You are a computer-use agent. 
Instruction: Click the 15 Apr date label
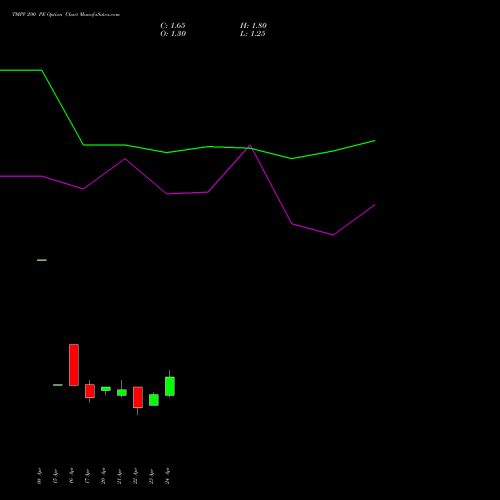click(x=55, y=476)
